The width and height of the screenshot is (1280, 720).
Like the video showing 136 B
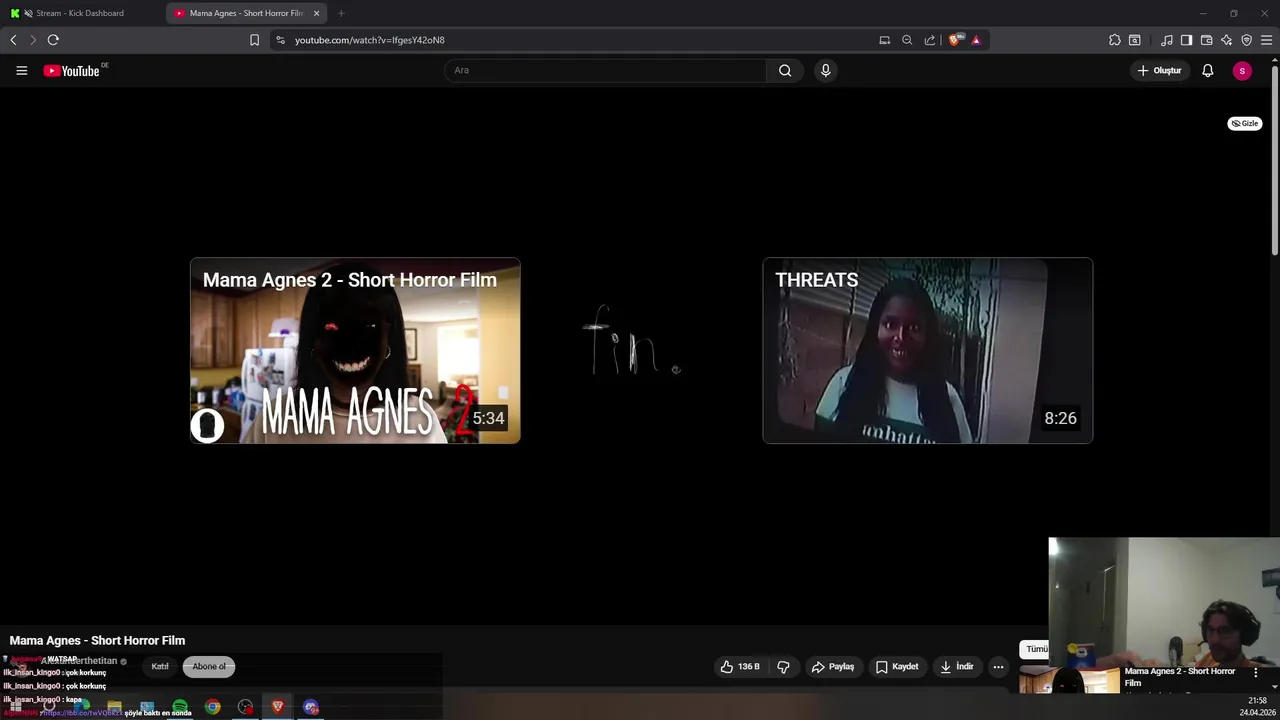740,666
